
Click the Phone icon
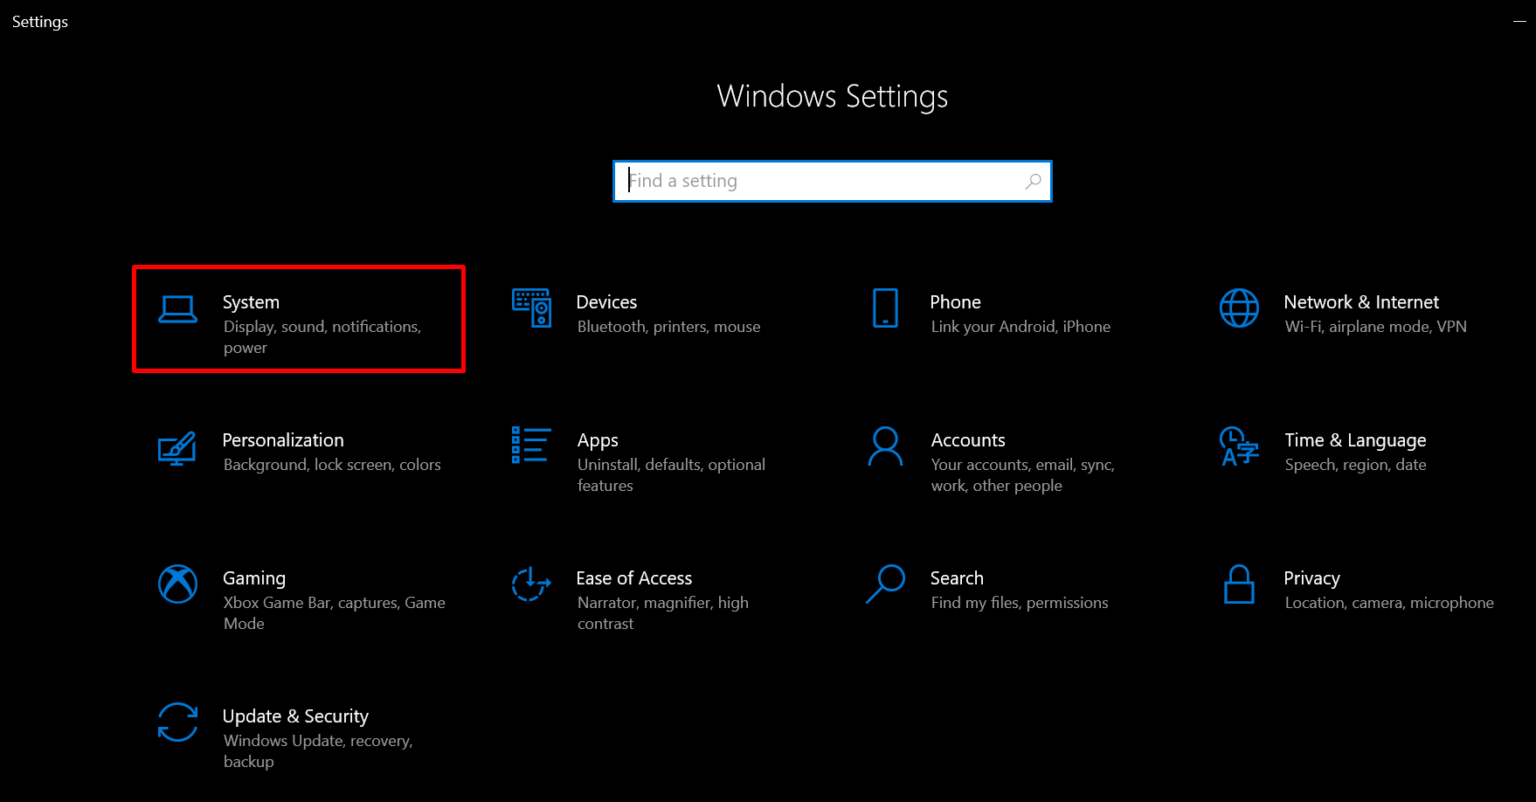click(885, 308)
